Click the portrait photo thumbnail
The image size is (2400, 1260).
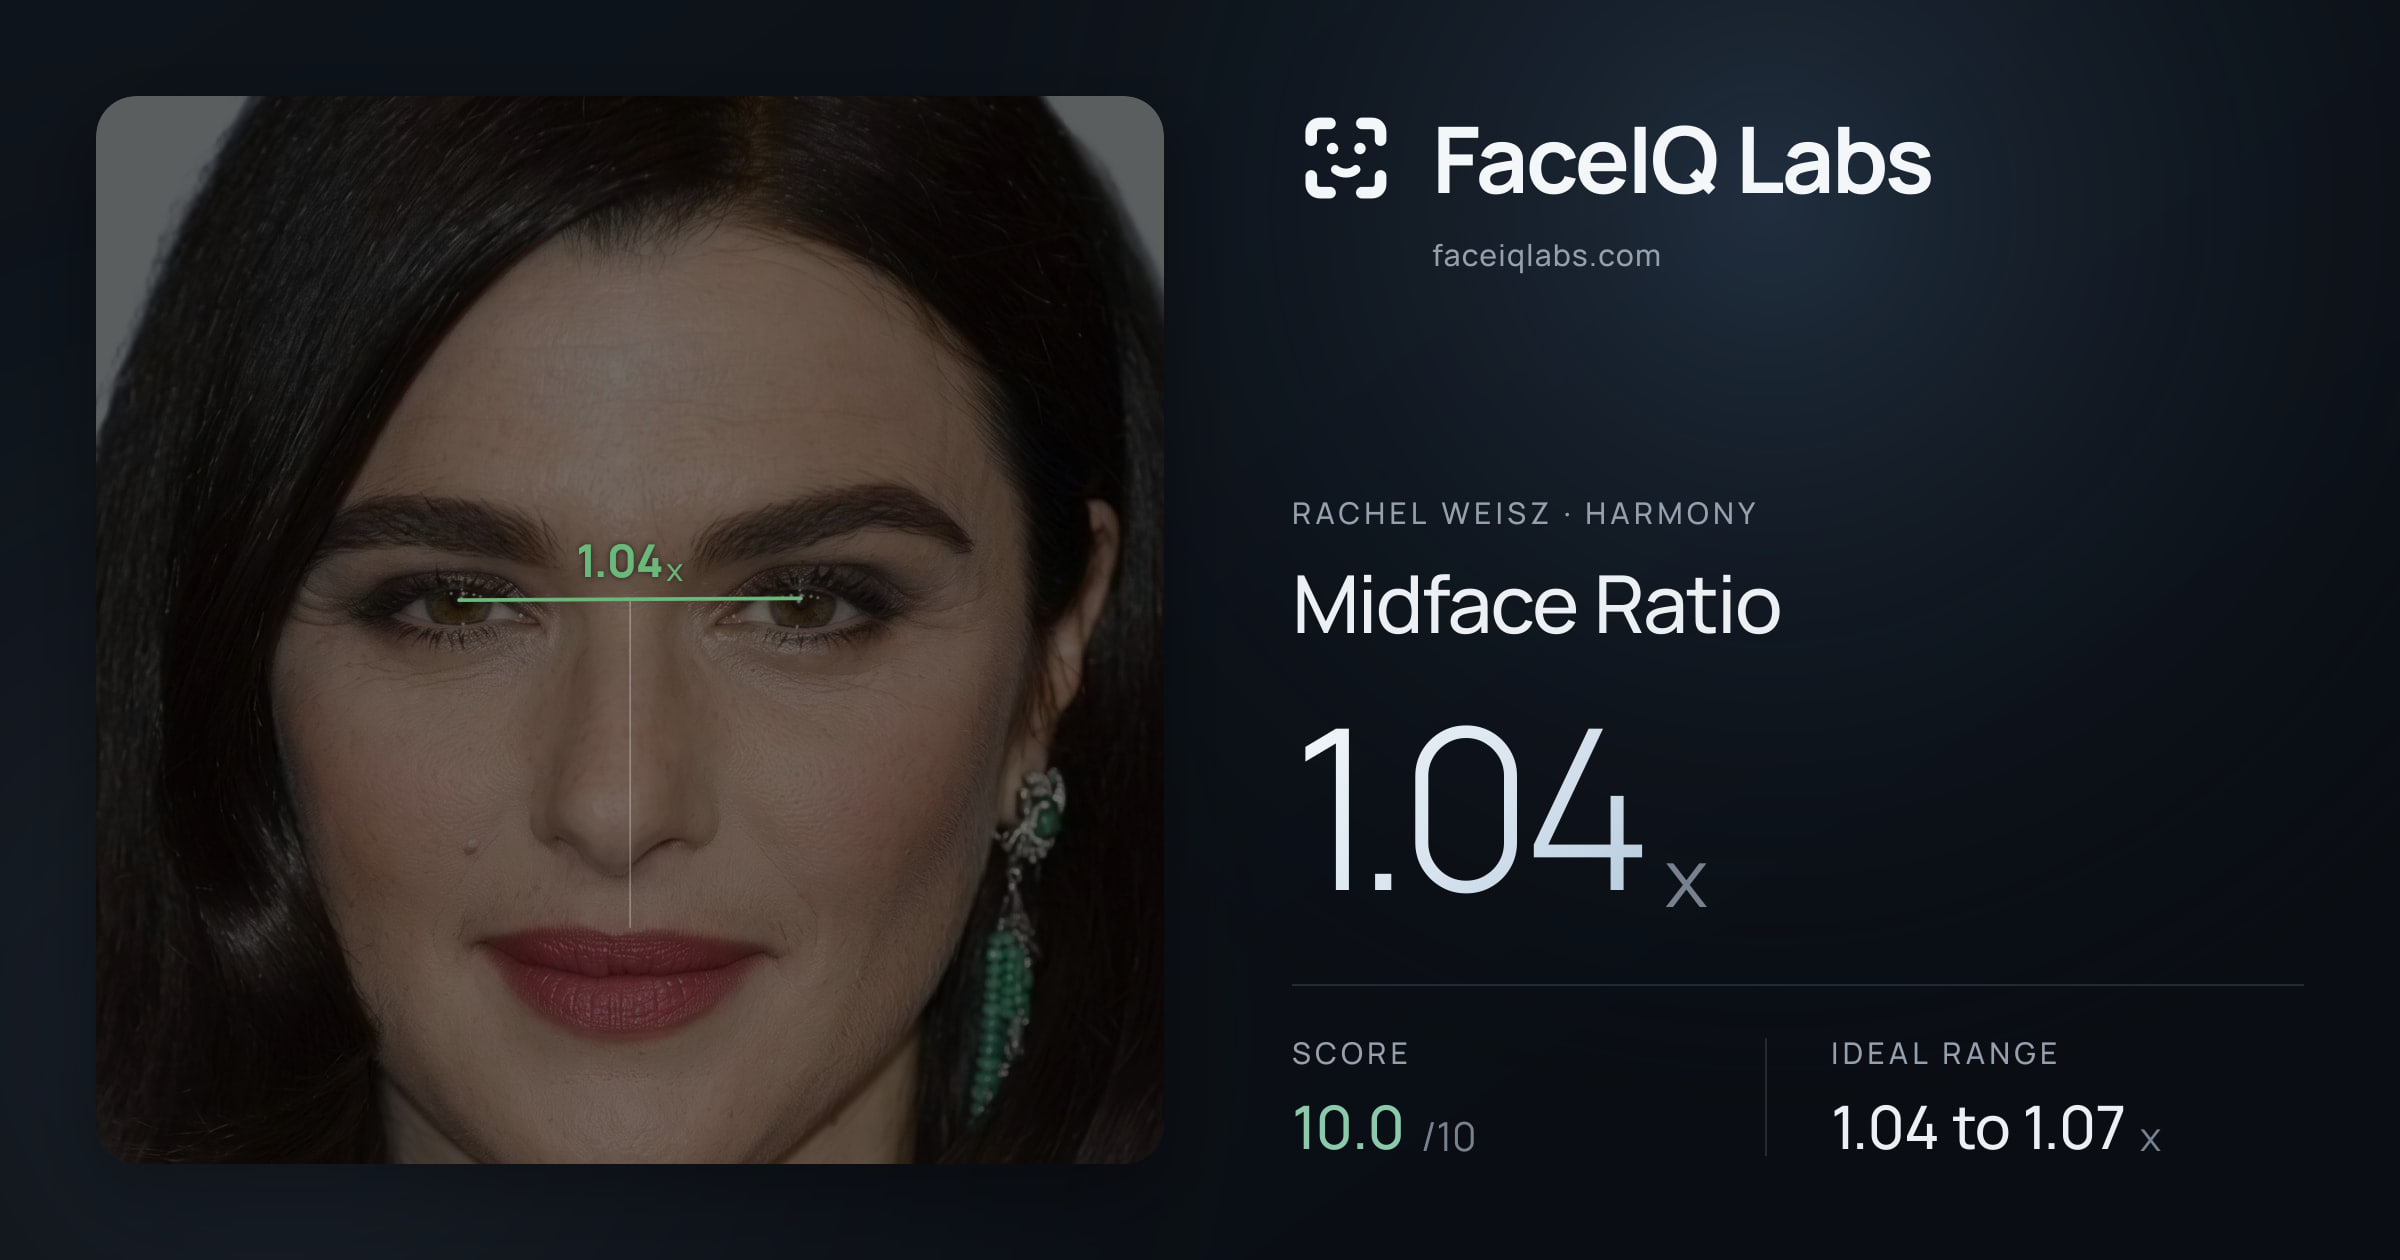[x=630, y=630]
